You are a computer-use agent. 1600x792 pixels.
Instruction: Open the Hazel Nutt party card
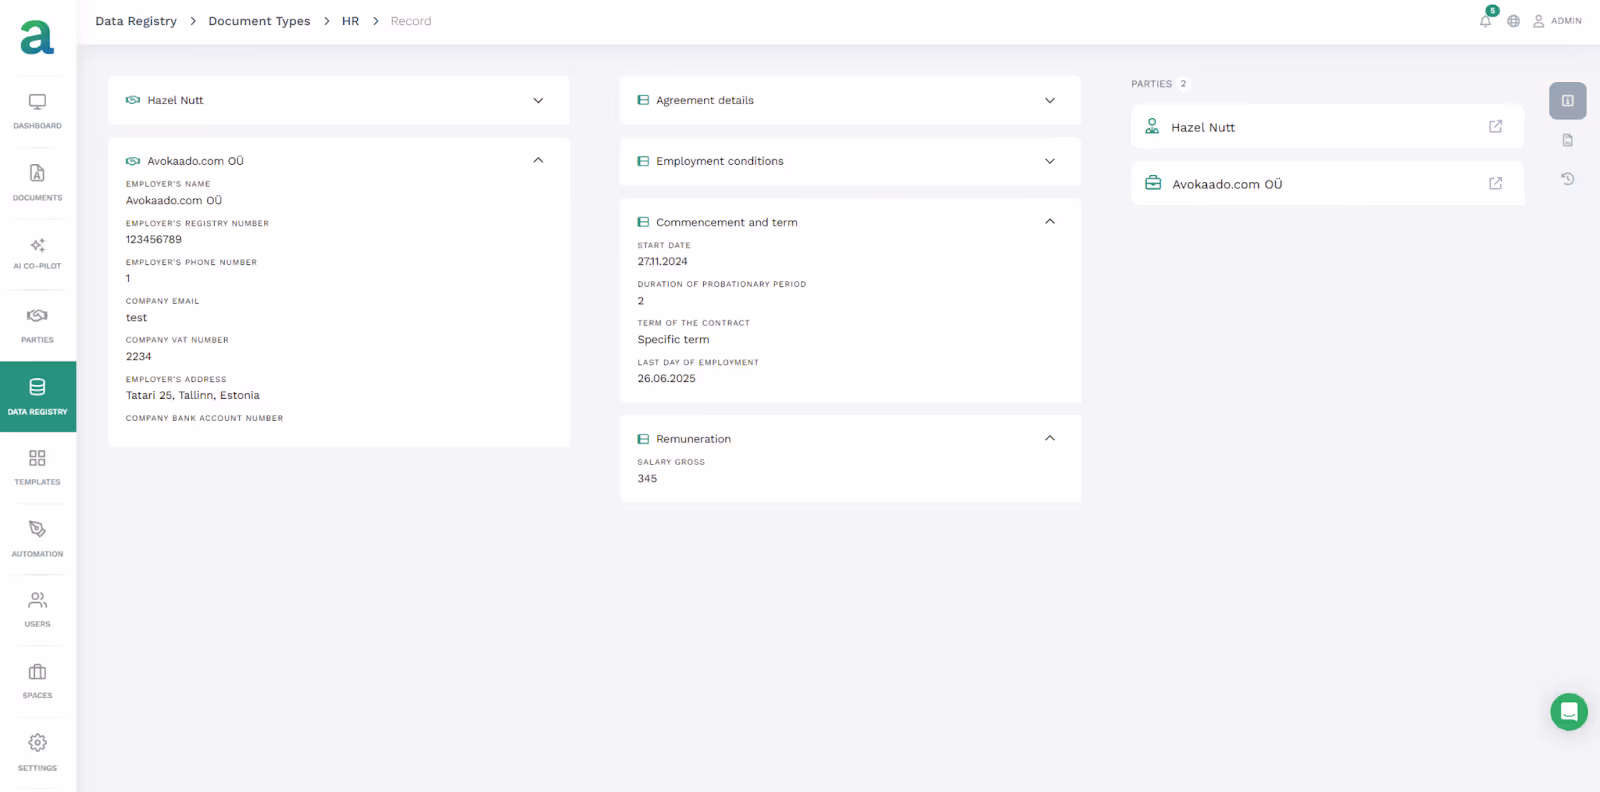click(x=1327, y=127)
